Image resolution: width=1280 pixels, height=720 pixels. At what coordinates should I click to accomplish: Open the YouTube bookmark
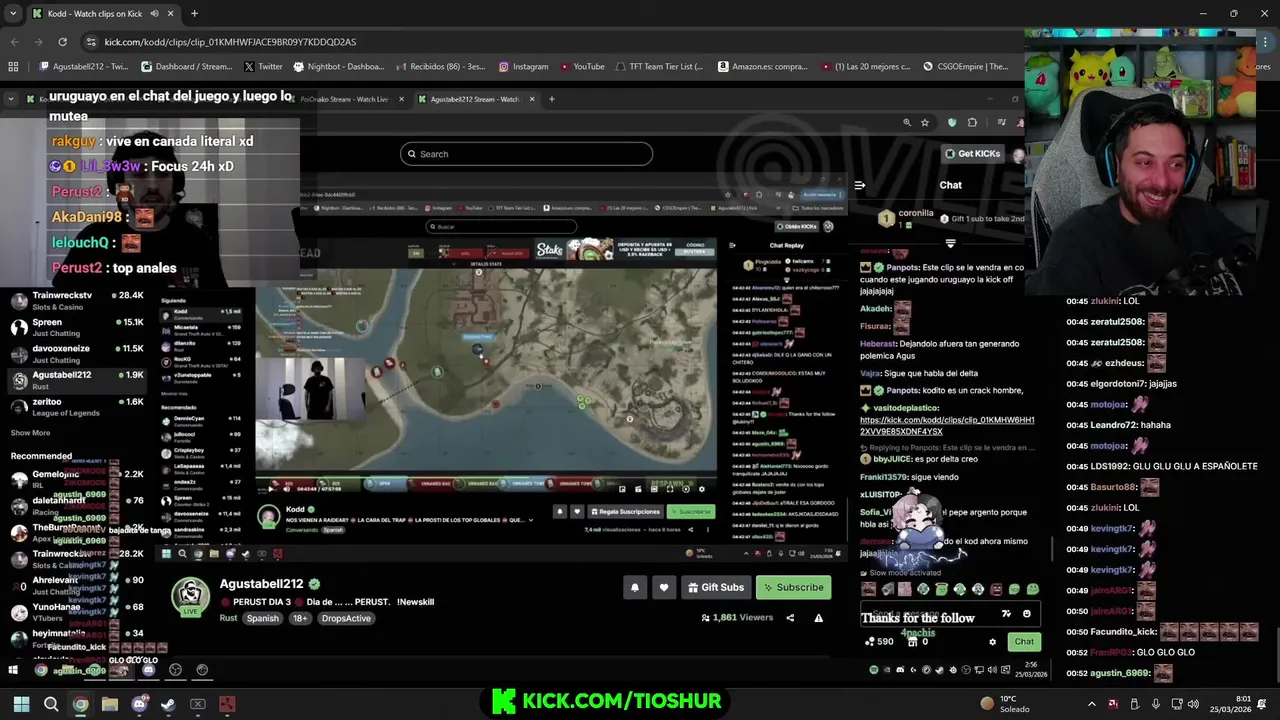[x=582, y=67]
